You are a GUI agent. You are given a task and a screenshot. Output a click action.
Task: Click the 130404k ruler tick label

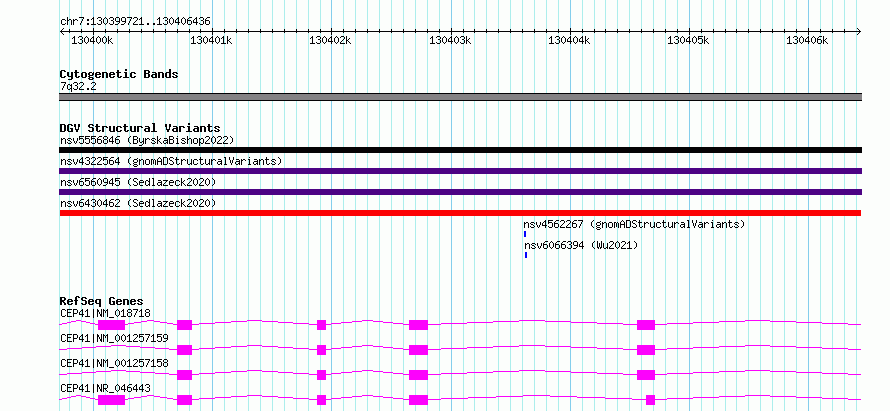569,40
